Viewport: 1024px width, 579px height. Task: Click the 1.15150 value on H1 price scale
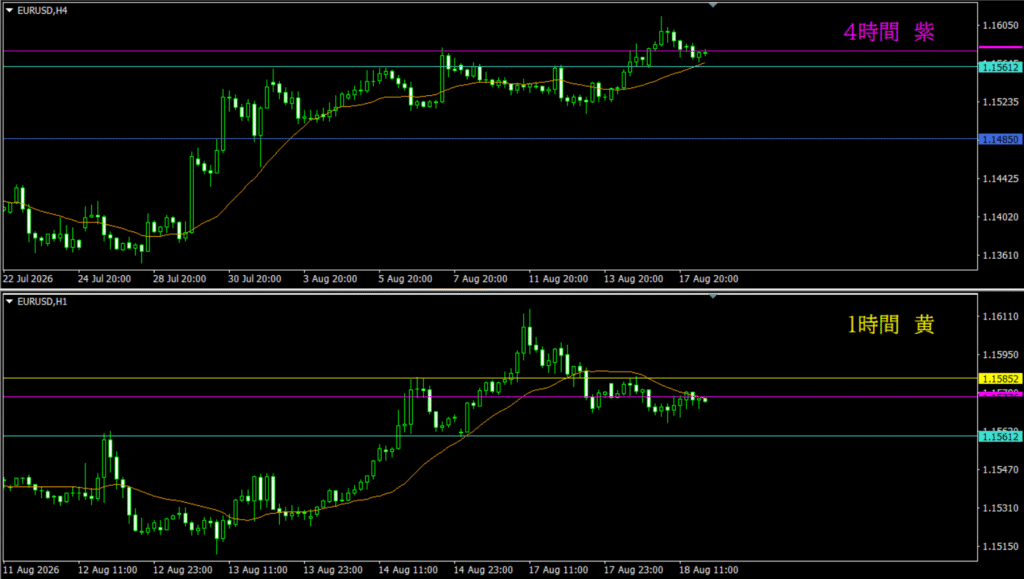coord(1000,546)
